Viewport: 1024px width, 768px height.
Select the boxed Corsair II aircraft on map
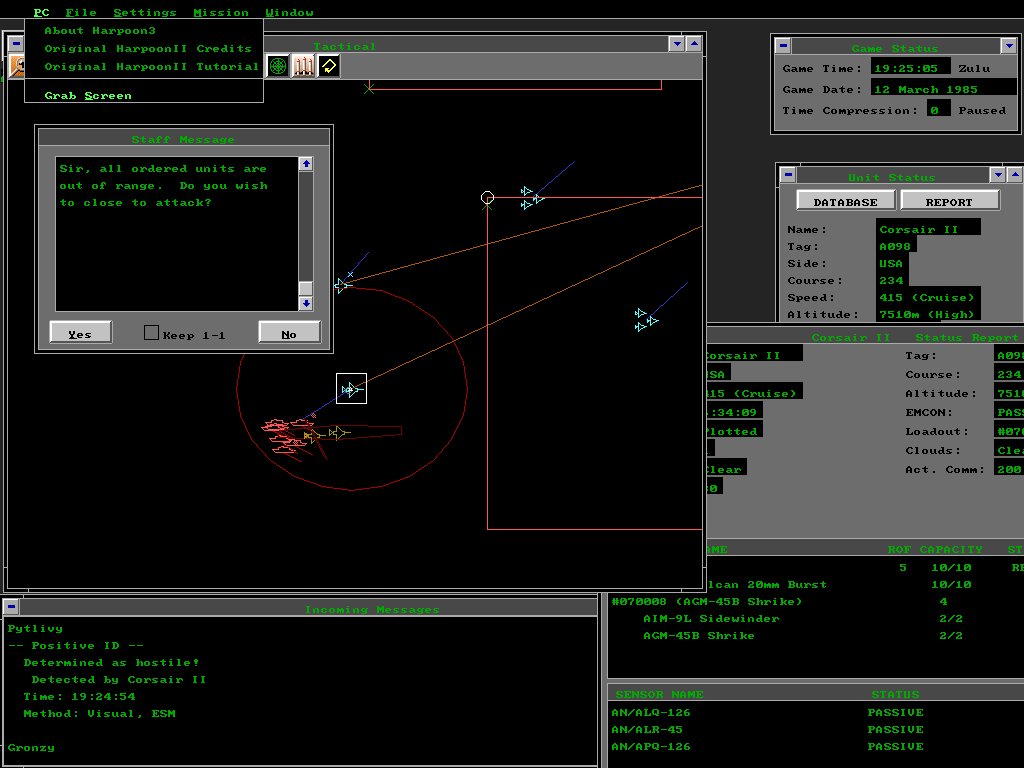point(351,389)
